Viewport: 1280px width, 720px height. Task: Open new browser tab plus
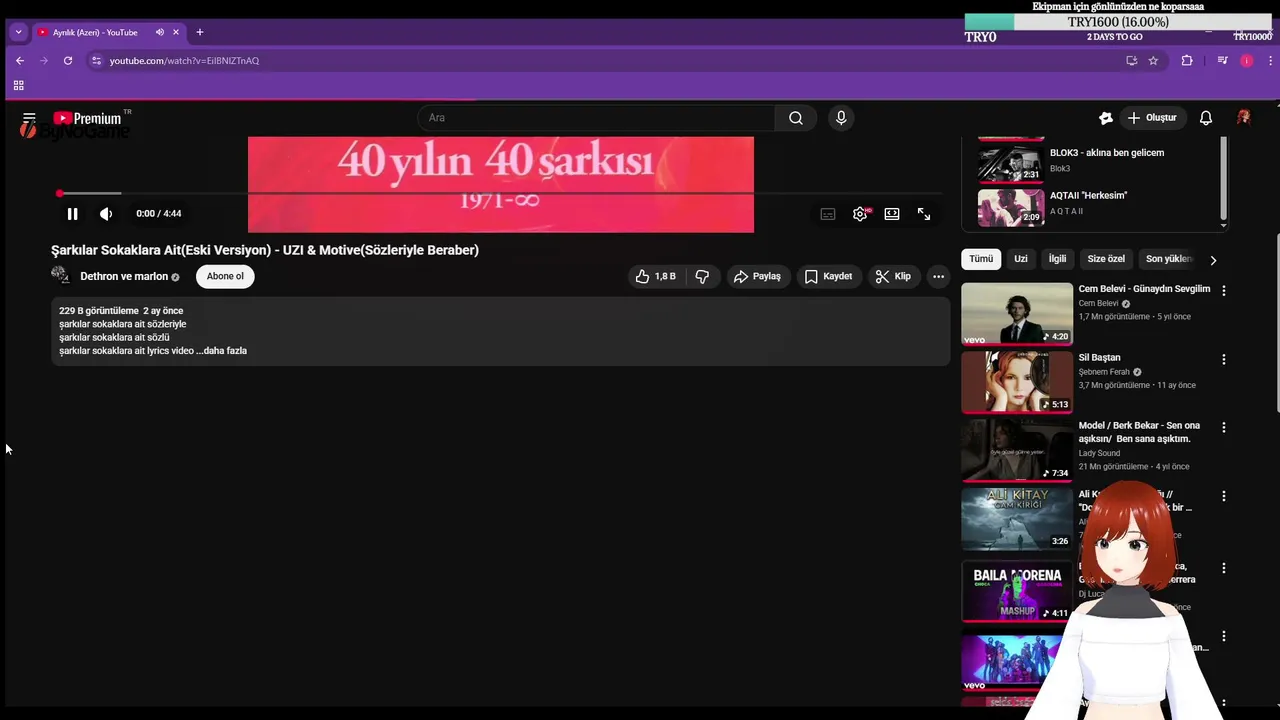point(200,32)
